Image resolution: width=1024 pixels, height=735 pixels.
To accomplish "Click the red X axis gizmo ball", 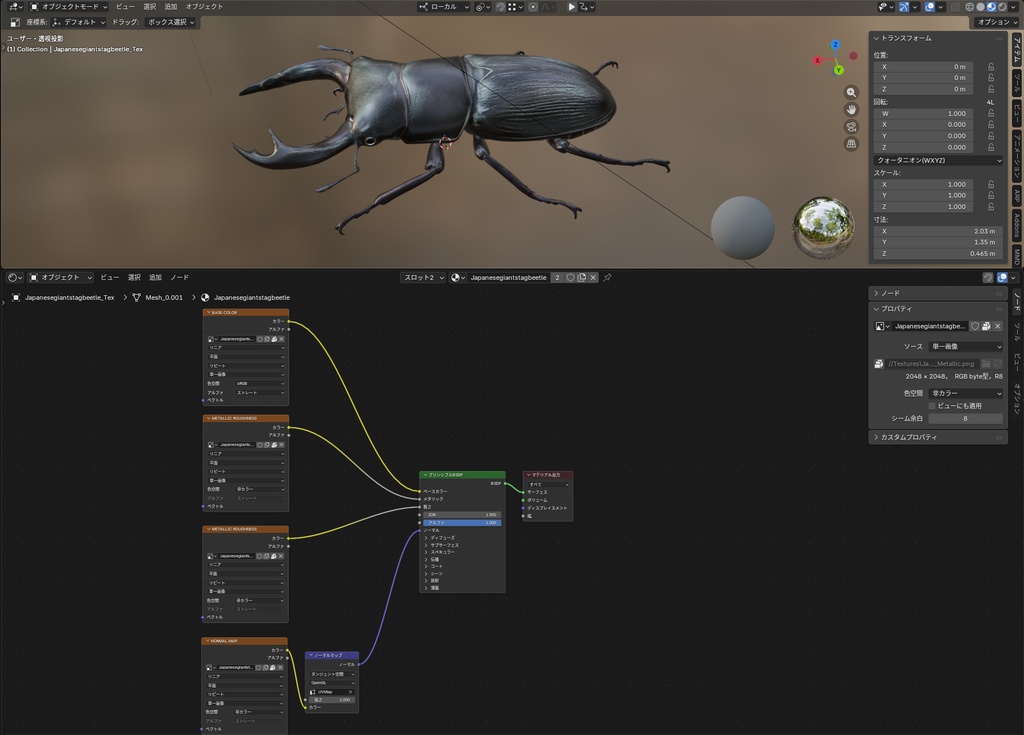I will pos(817,60).
